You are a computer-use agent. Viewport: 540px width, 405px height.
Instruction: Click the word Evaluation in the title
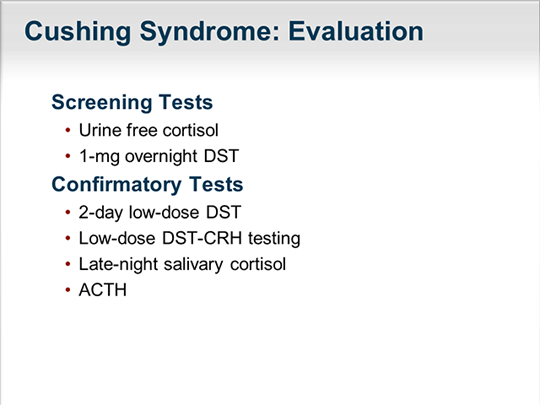(x=356, y=31)
